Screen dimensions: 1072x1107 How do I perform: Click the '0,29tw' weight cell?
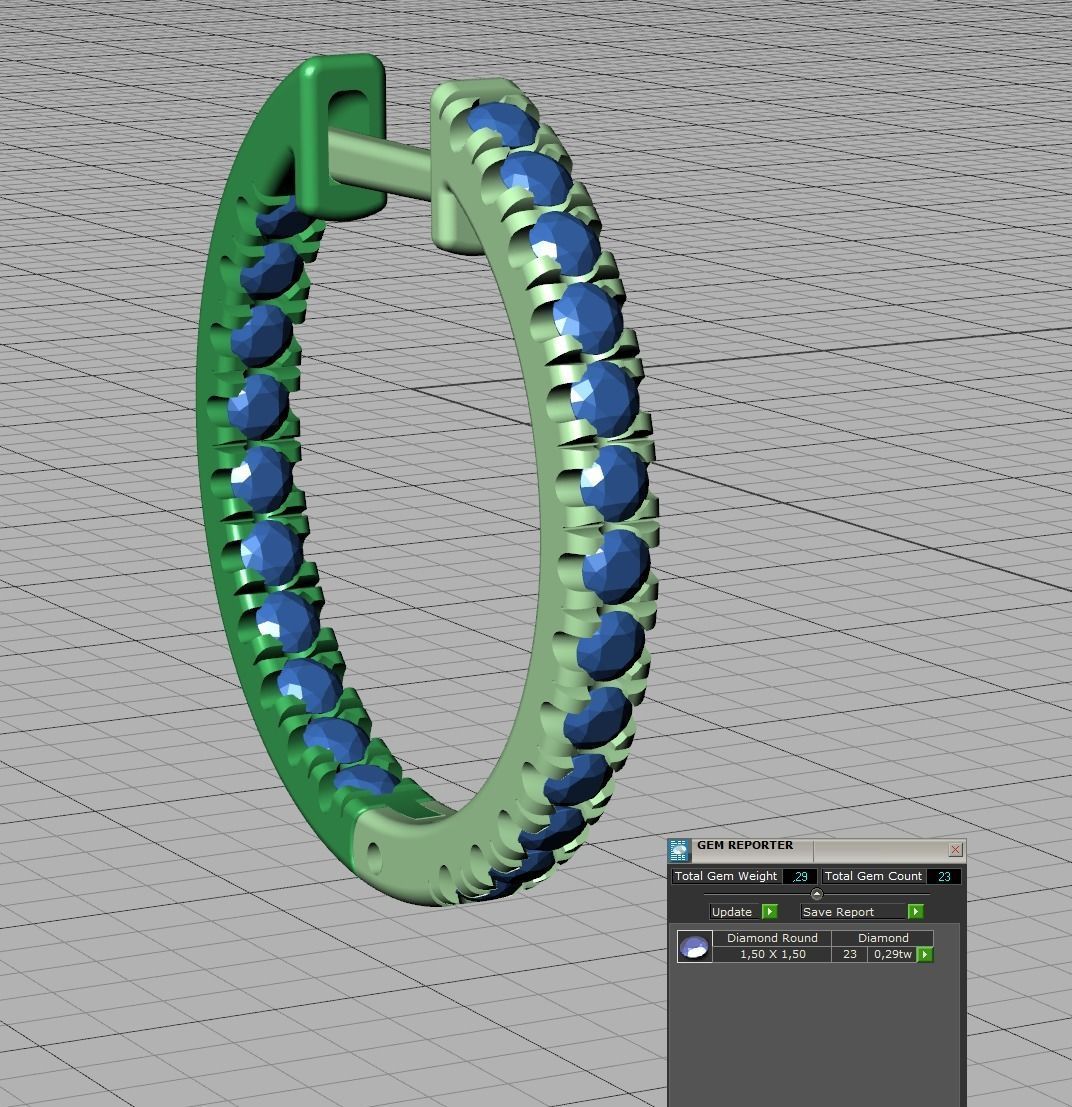point(893,954)
